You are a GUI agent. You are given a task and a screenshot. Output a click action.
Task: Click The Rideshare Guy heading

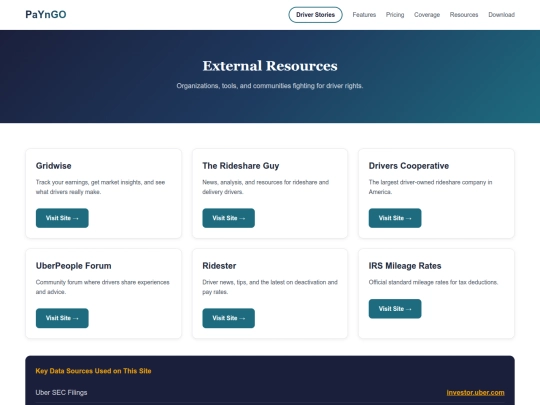[241, 166]
